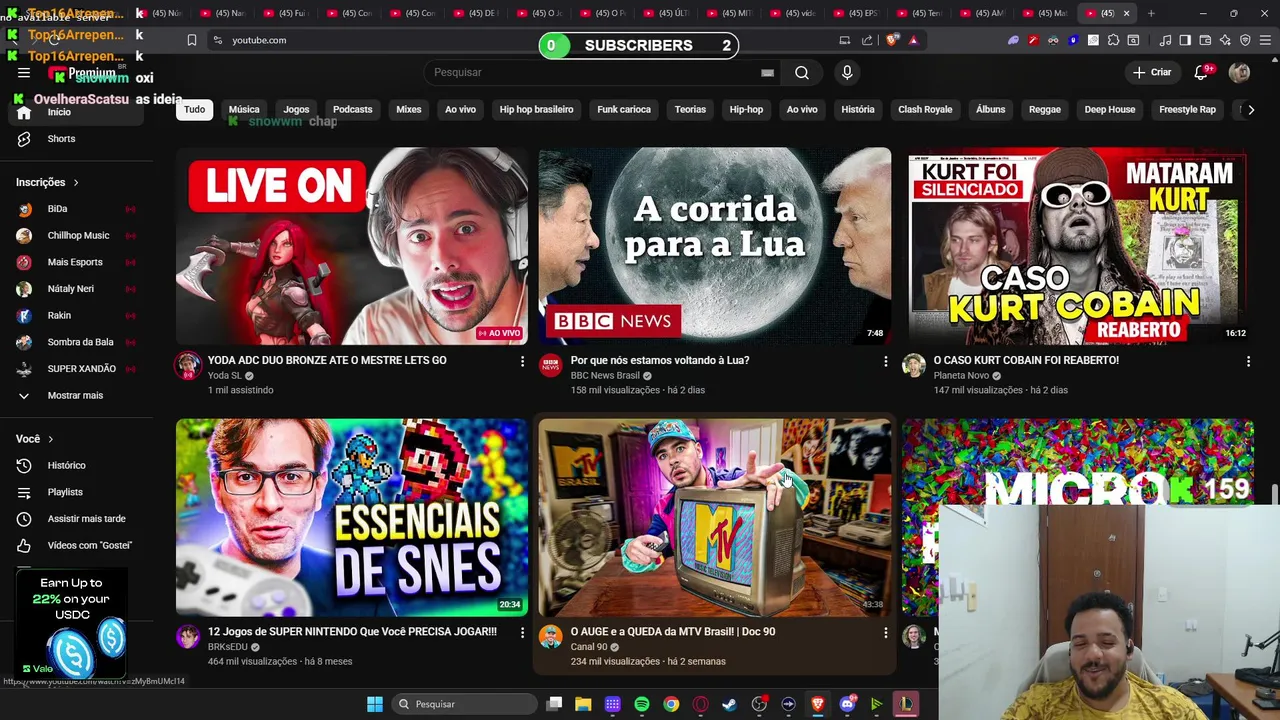
Task: Select the Clash Royale chip
Action: (x=925, y=109)
